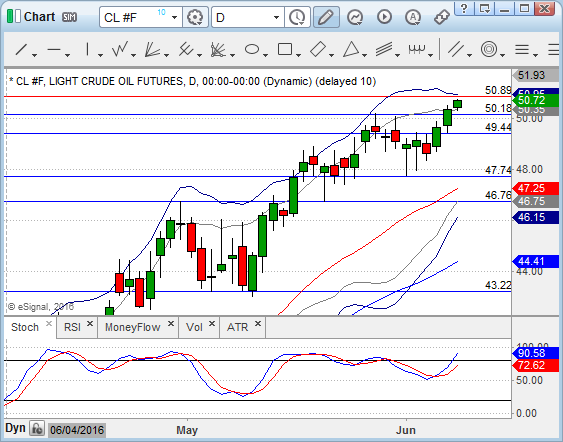Image resolution: width=563 pixels, height=442 pixels.
Task: Open the studies chart-line icon
Action: (355, 17)
